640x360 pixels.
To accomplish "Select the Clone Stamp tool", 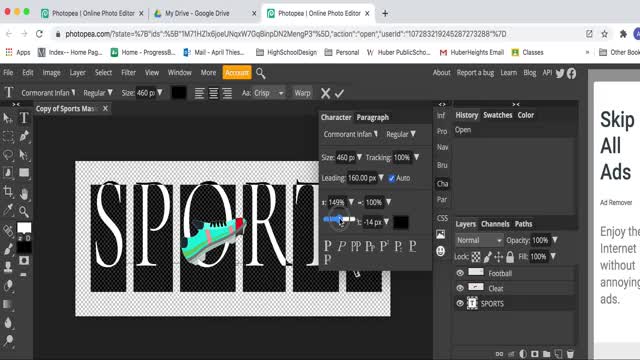I will pos(8,267).
